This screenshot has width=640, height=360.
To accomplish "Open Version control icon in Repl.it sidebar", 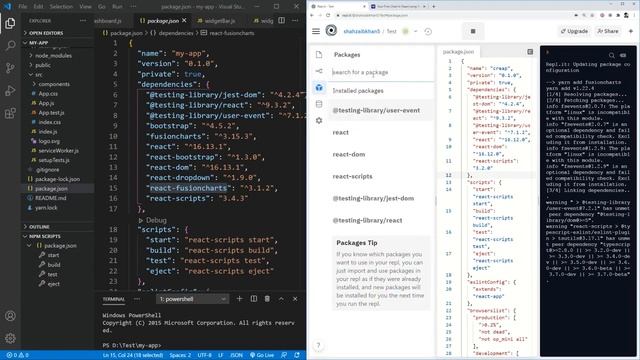I will (x=319, y=71).
